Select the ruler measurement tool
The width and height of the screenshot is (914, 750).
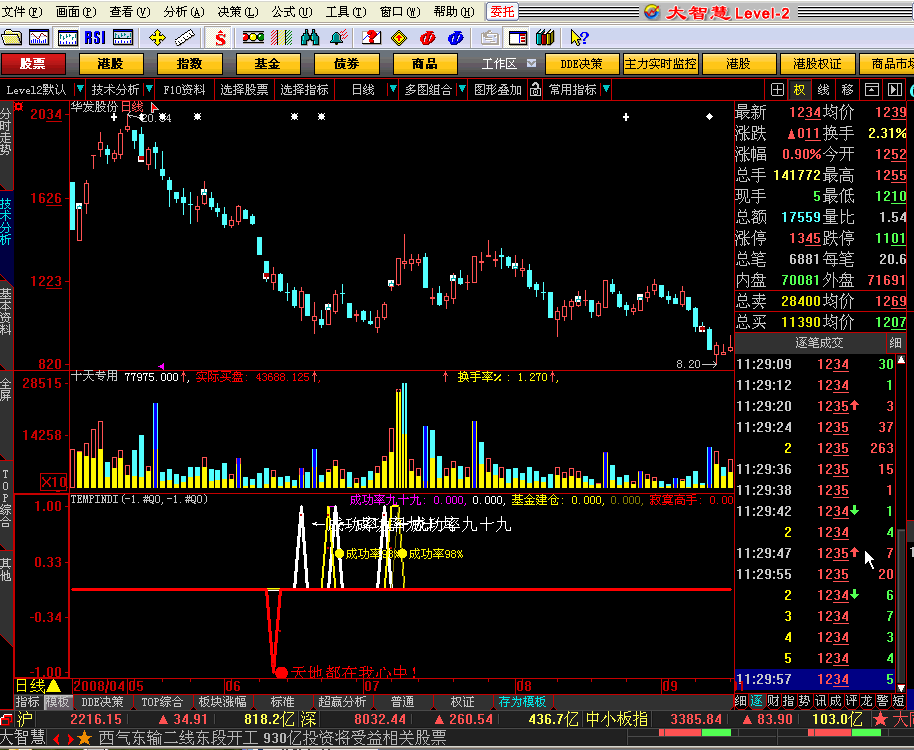coord(185,38)
